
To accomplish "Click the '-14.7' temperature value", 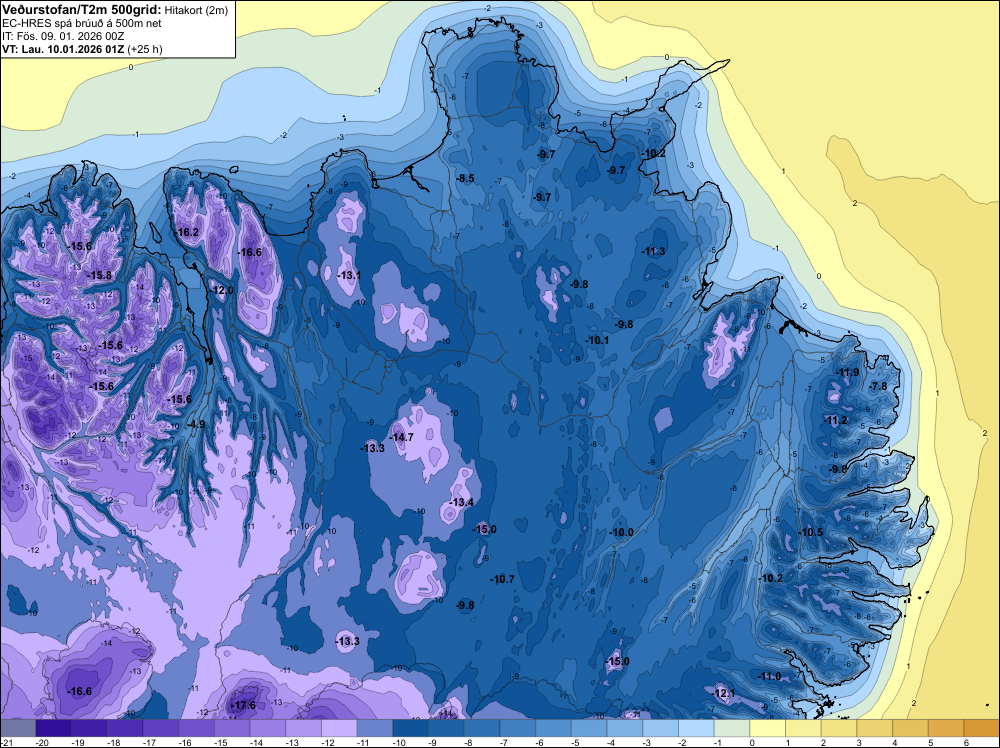I will (x=402, y=437).
